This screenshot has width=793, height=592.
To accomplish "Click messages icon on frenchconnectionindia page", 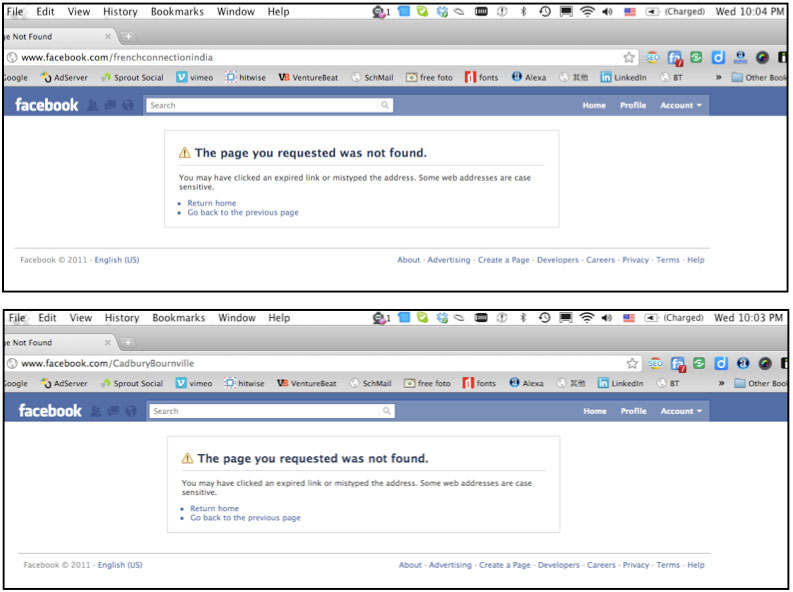I will pos(110,105).
